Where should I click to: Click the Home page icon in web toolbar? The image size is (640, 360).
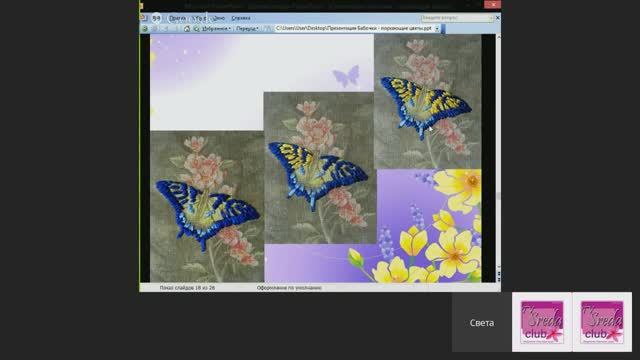[x=187, y=29]
